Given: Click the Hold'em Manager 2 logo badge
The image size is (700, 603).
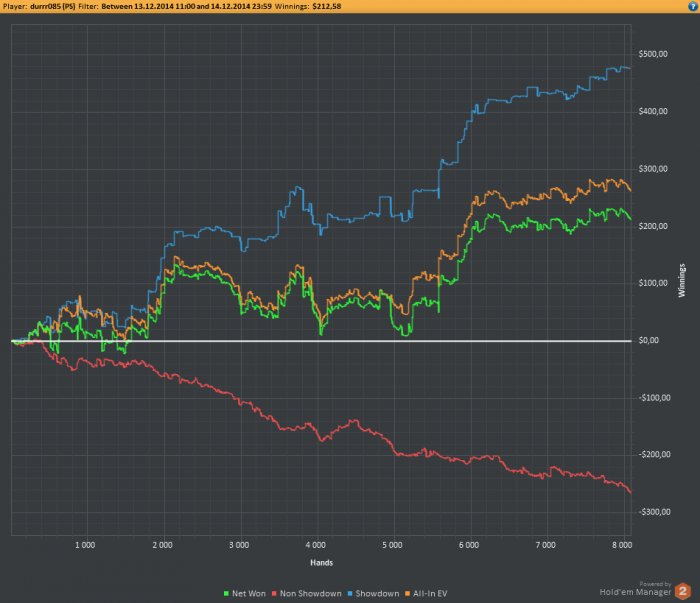Looking at the screenshot, I should pyautogui.click(x=683, y=591).
